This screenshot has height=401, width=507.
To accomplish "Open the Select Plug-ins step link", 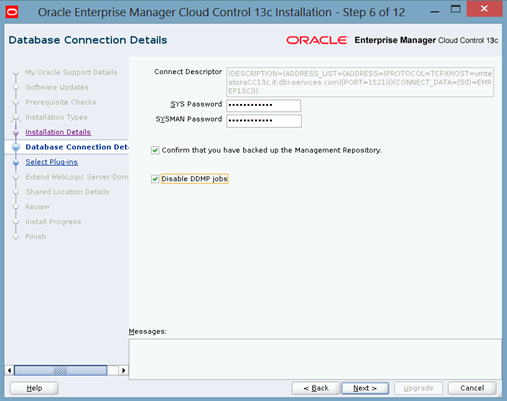I will [52, 162].
